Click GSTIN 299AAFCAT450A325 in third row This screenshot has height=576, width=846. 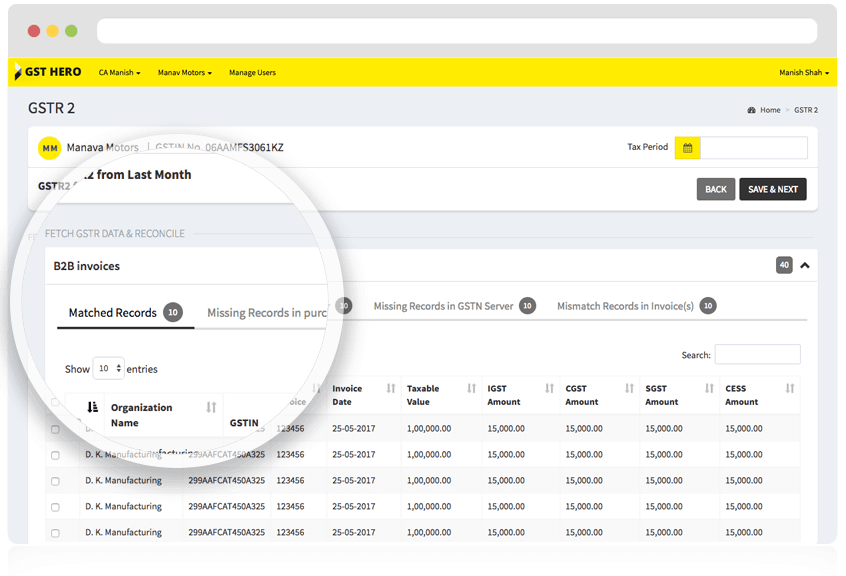(x=227, y=481)
